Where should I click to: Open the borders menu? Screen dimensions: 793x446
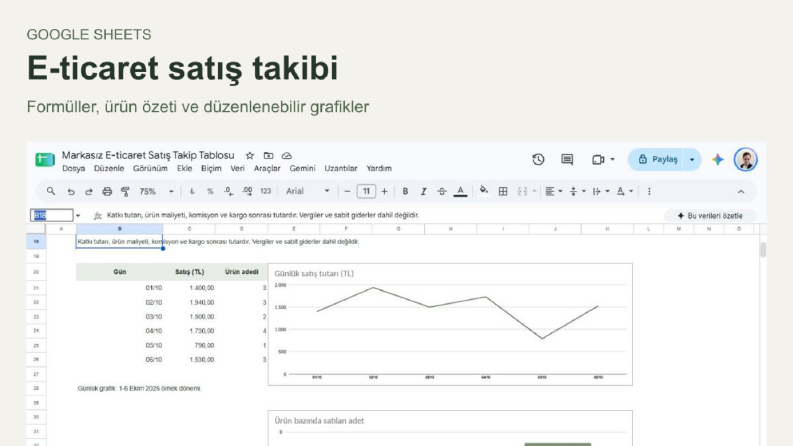[x=503, y=191]
